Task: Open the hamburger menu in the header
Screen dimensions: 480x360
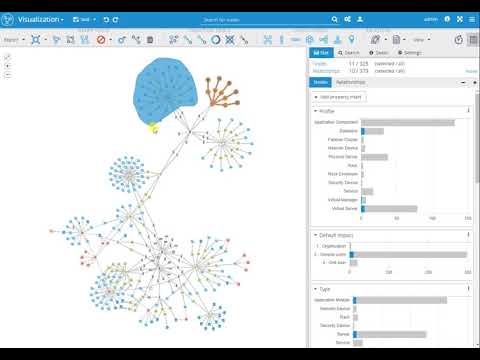Action: pos(472,19)
